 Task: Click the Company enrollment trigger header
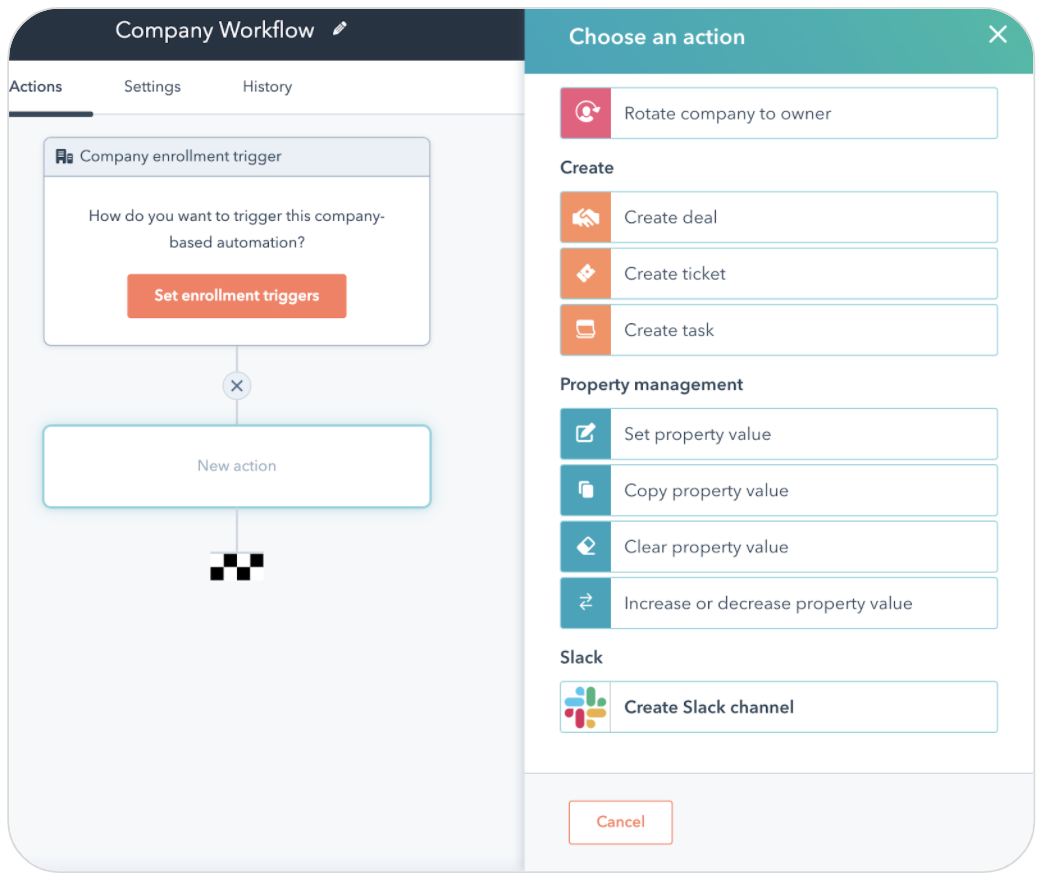[x=237, y=157]
